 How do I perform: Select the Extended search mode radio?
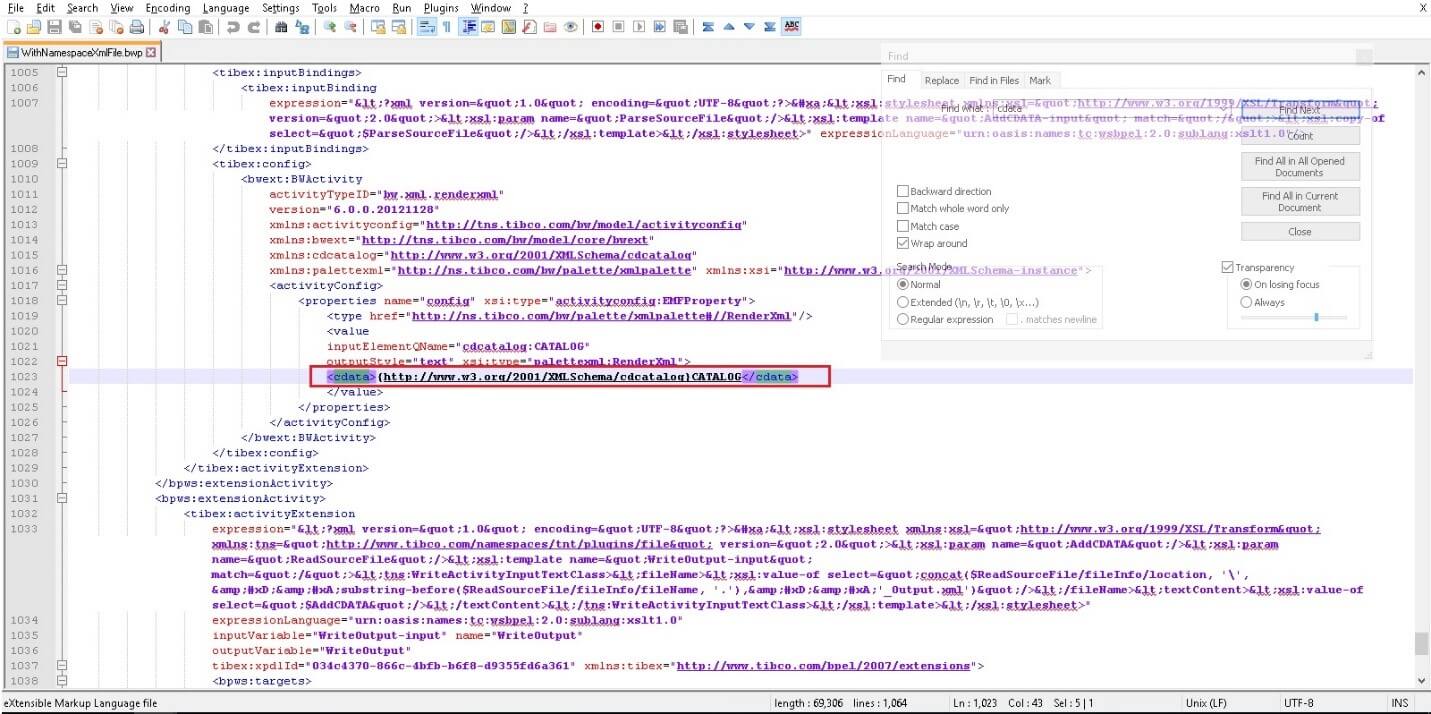(903, 302)
